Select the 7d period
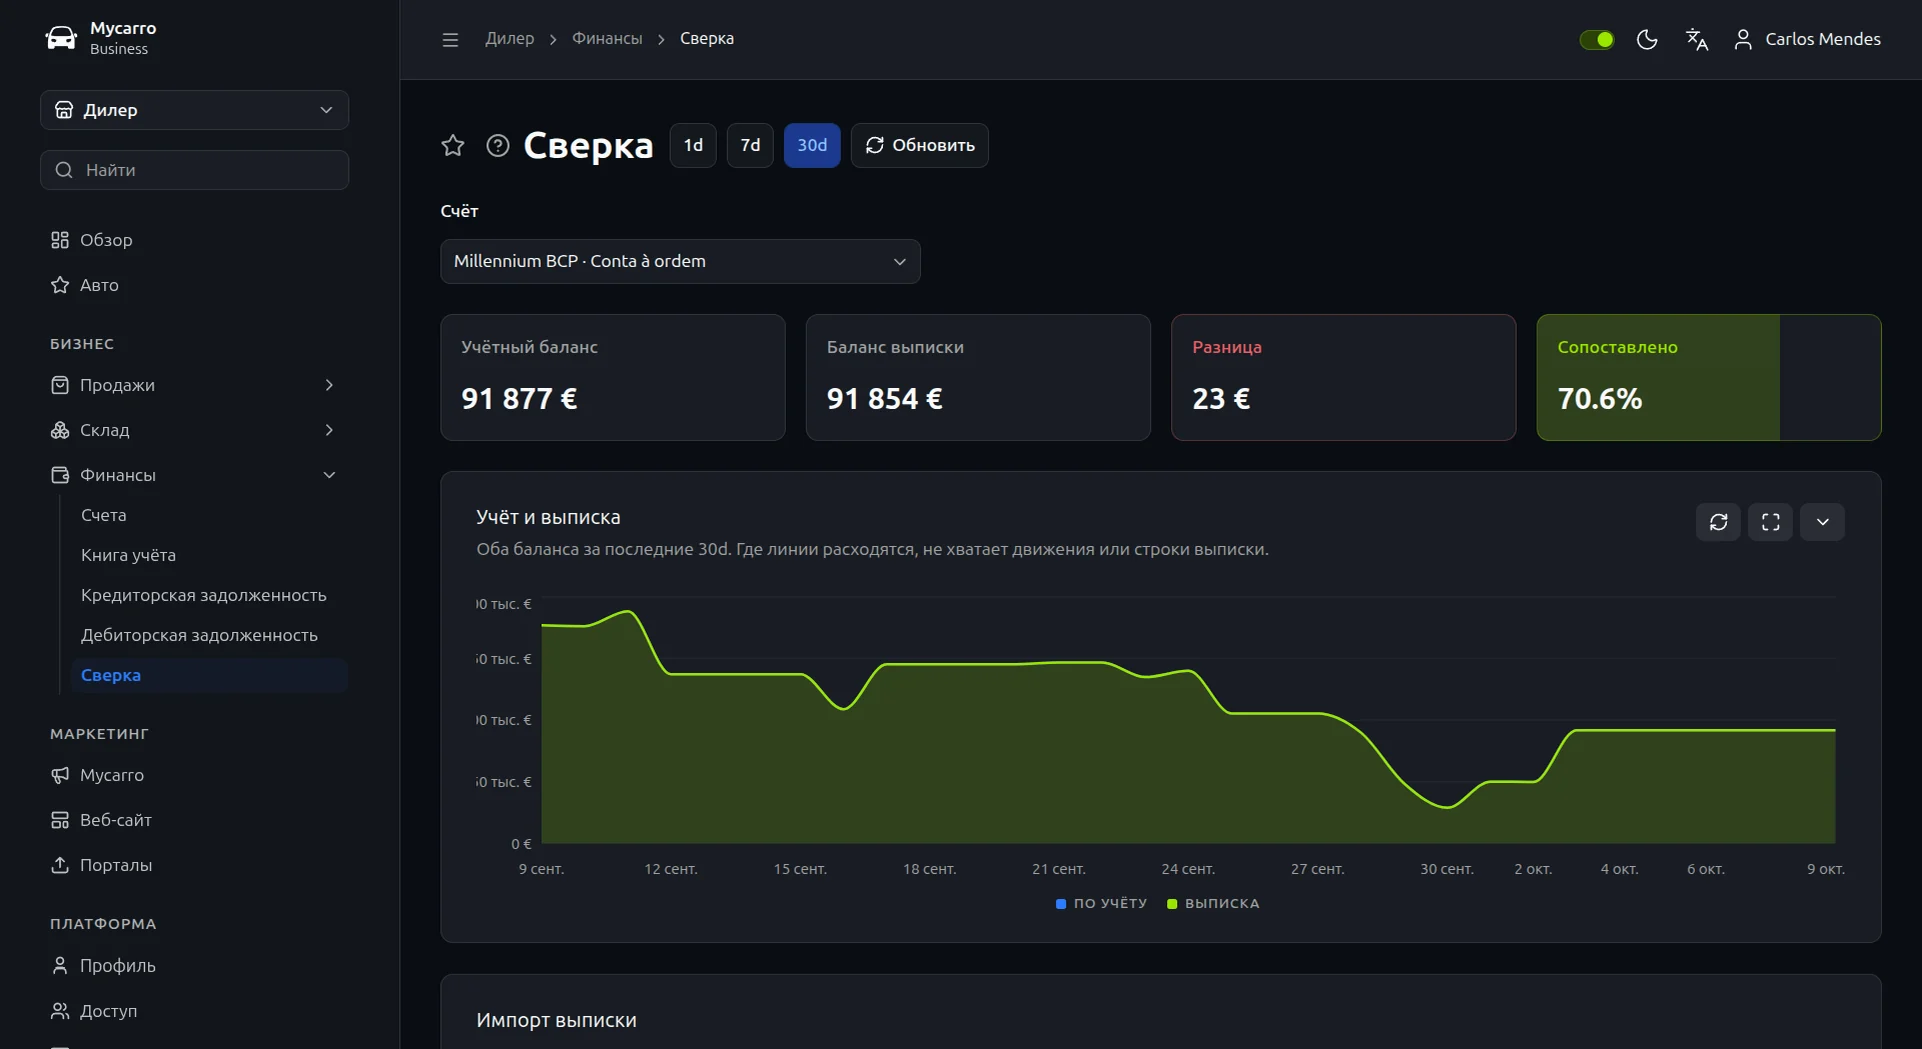1922x1049 pixels. [x=750, y=146]
